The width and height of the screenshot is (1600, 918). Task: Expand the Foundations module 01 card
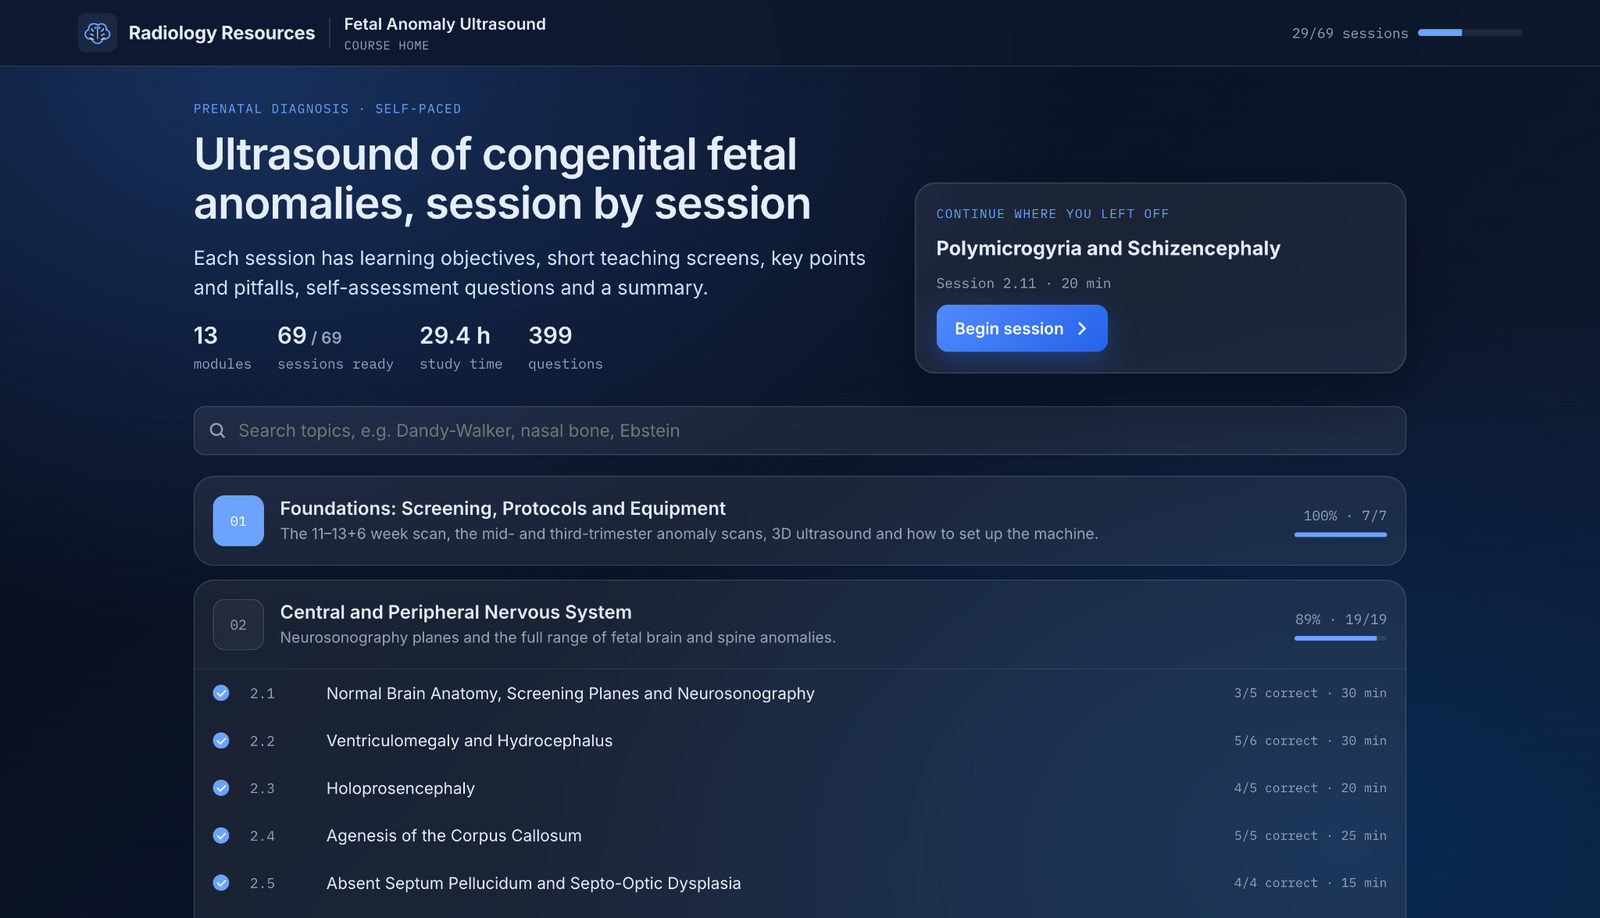[799, 521]
